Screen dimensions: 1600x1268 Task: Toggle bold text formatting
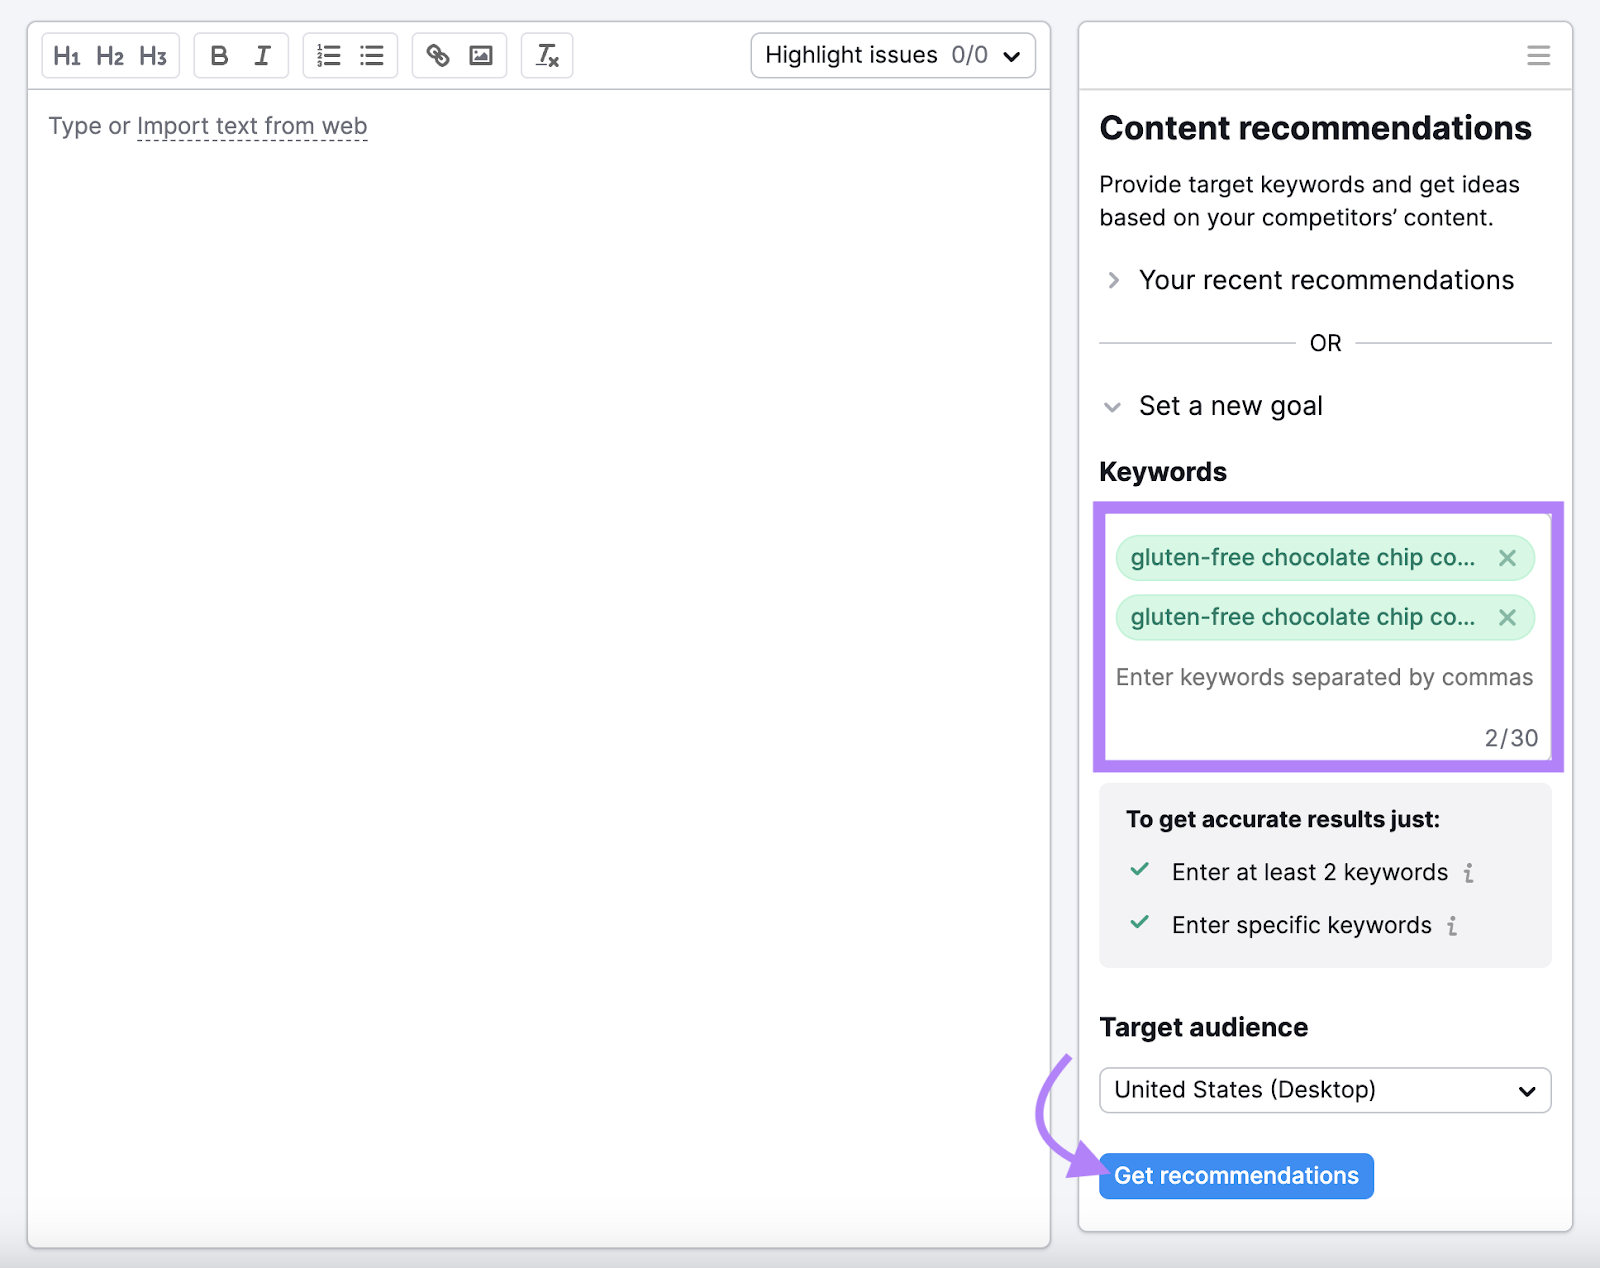click(219, 55)
